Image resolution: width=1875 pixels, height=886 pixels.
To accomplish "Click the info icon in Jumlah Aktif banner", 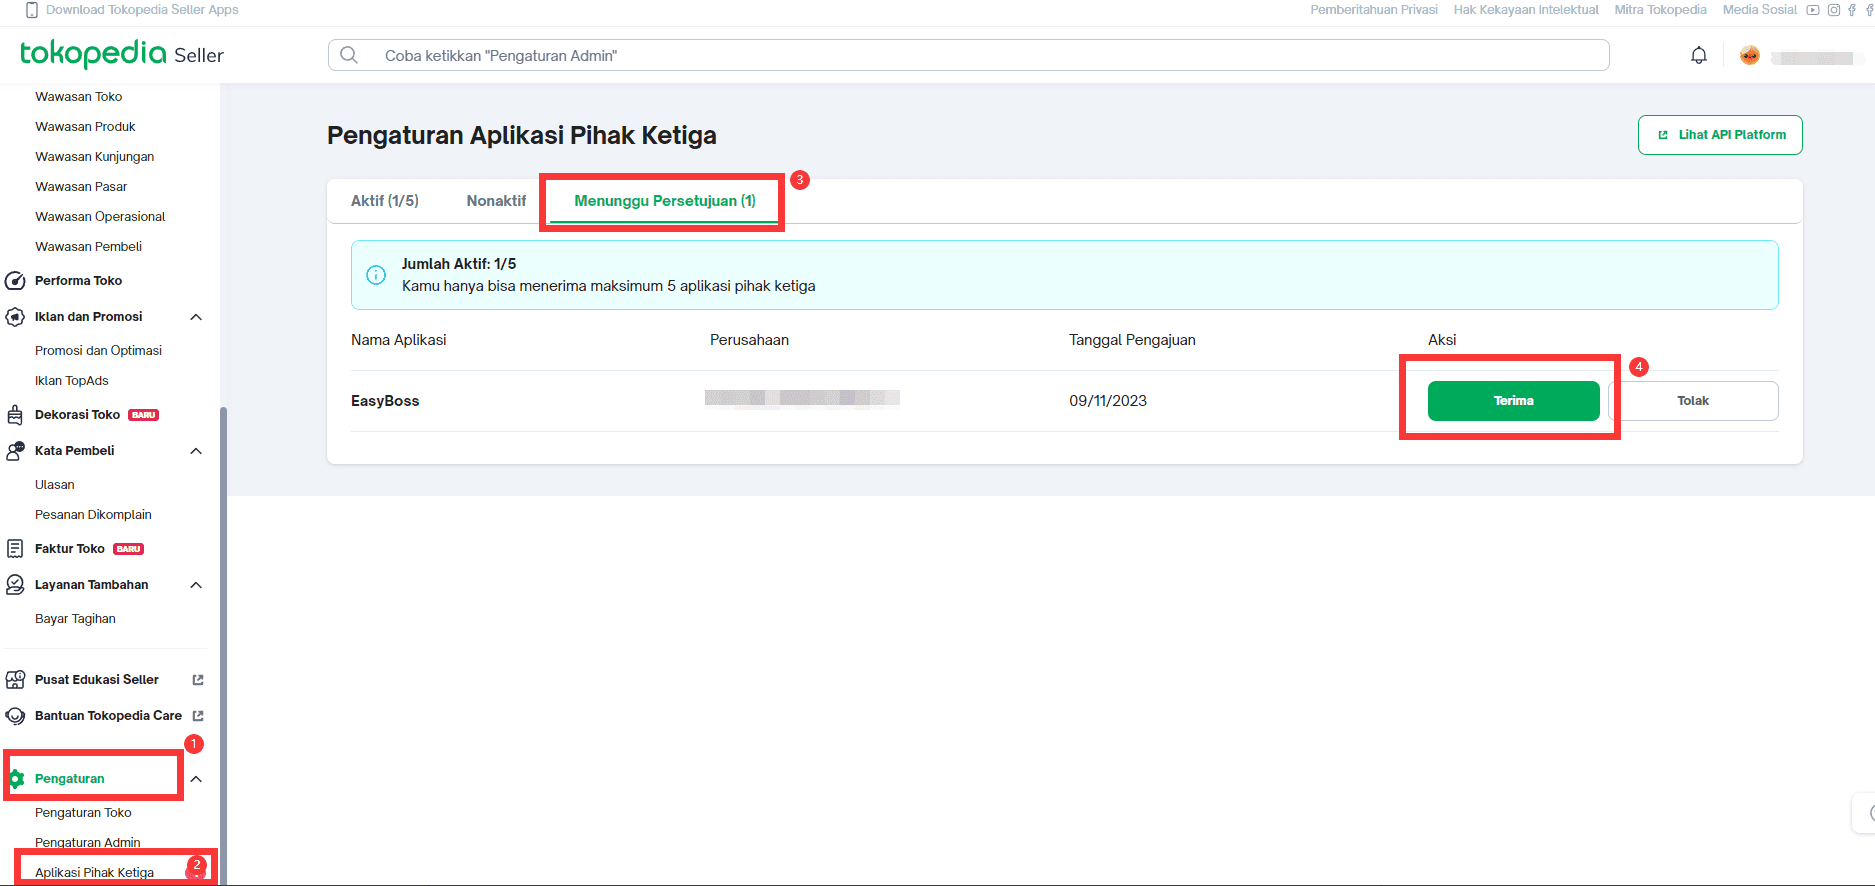I will click(376, 275).
